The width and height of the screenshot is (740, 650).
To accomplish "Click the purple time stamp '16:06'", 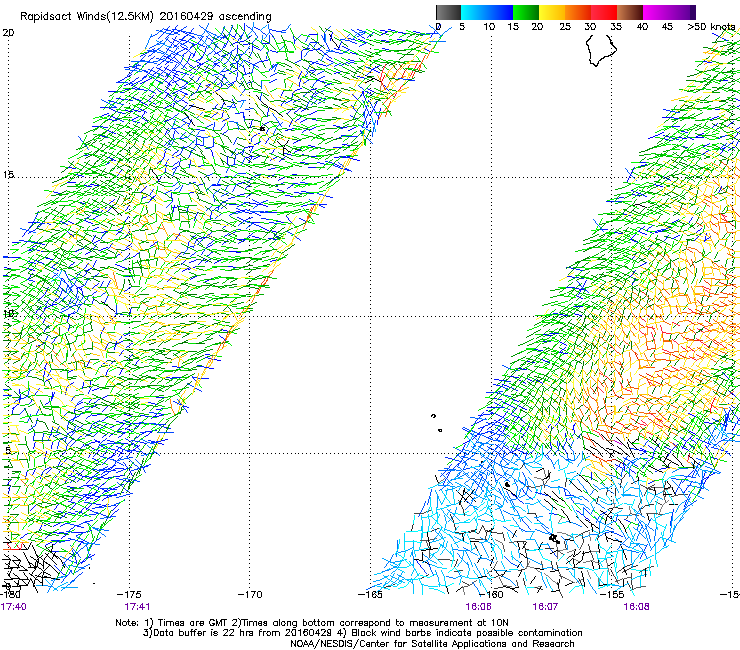I will coord(479,607).
